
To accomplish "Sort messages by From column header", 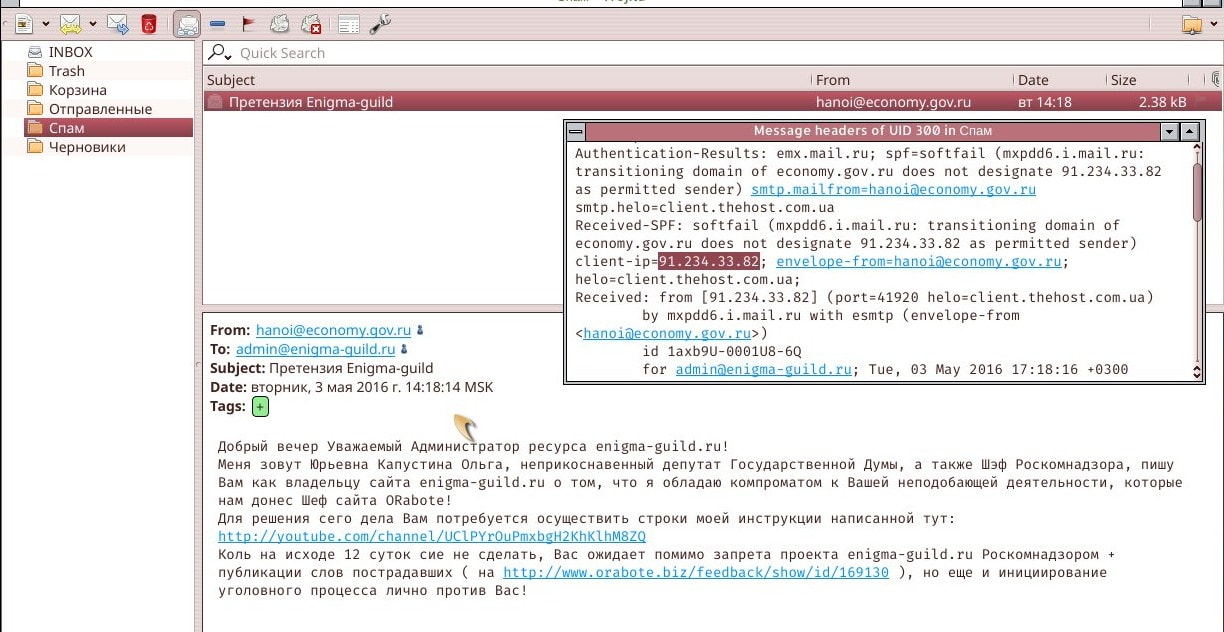I will pos(912,80).
